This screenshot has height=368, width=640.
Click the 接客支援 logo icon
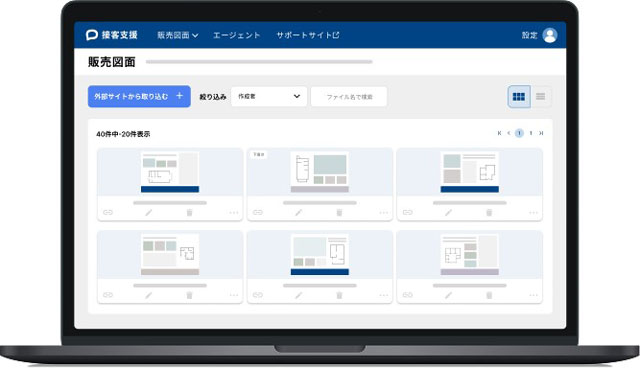point(92,35)
